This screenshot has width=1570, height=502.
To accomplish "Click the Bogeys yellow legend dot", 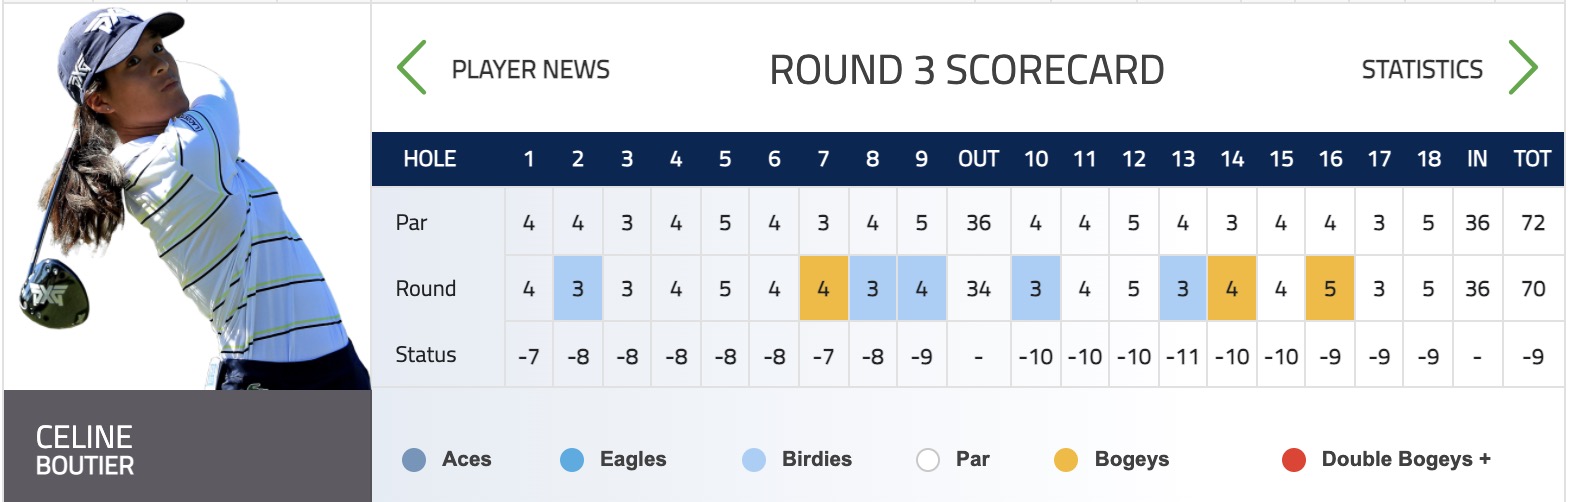I will pyautogui.click(x=1066, y=460).
